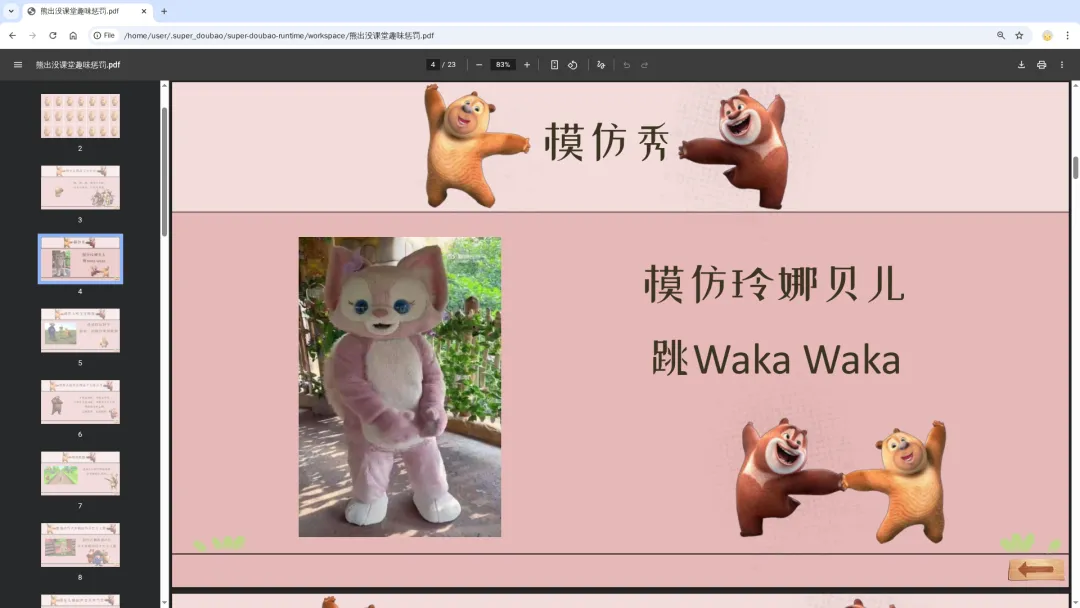The image size is (1080, 608).
Task: Click the browser zoom magnifier icon
Action: click(1001, 35)
